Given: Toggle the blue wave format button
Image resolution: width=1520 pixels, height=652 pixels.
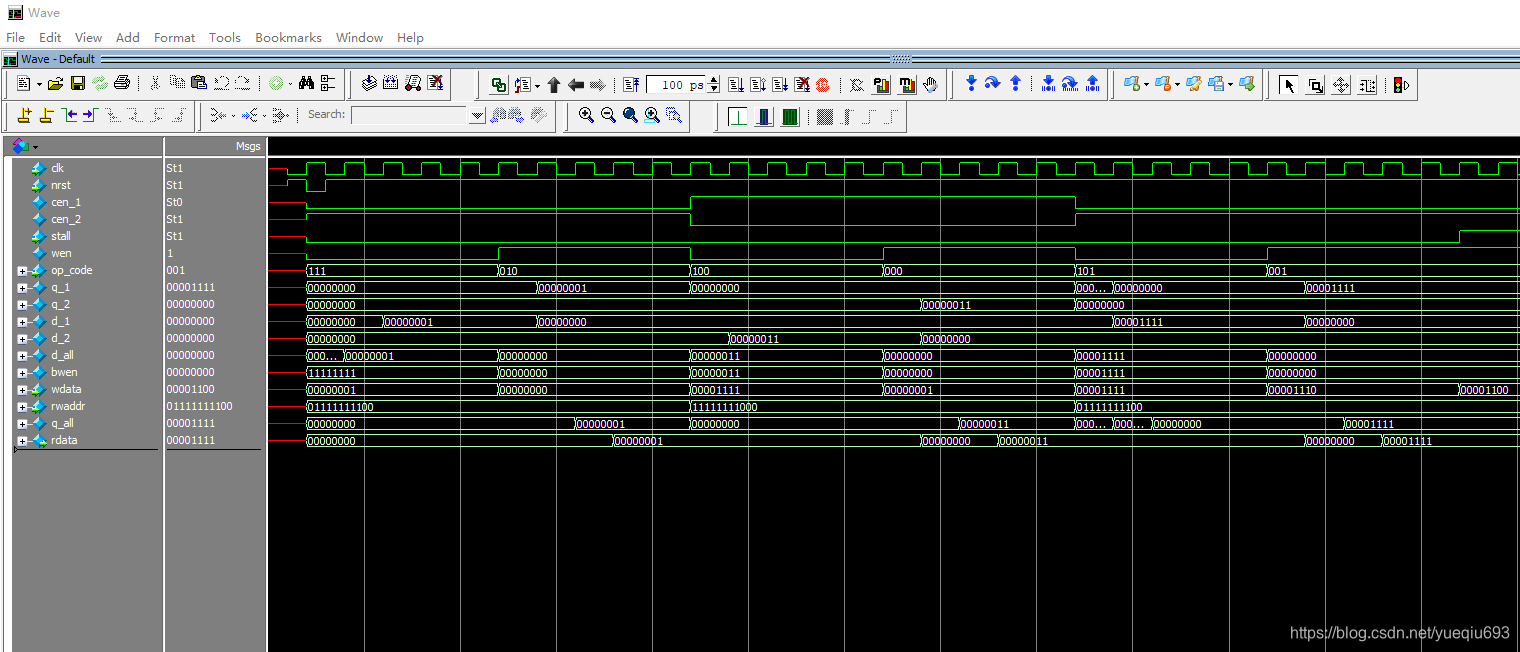Looking at the screenshot, I should click(764, 116).
